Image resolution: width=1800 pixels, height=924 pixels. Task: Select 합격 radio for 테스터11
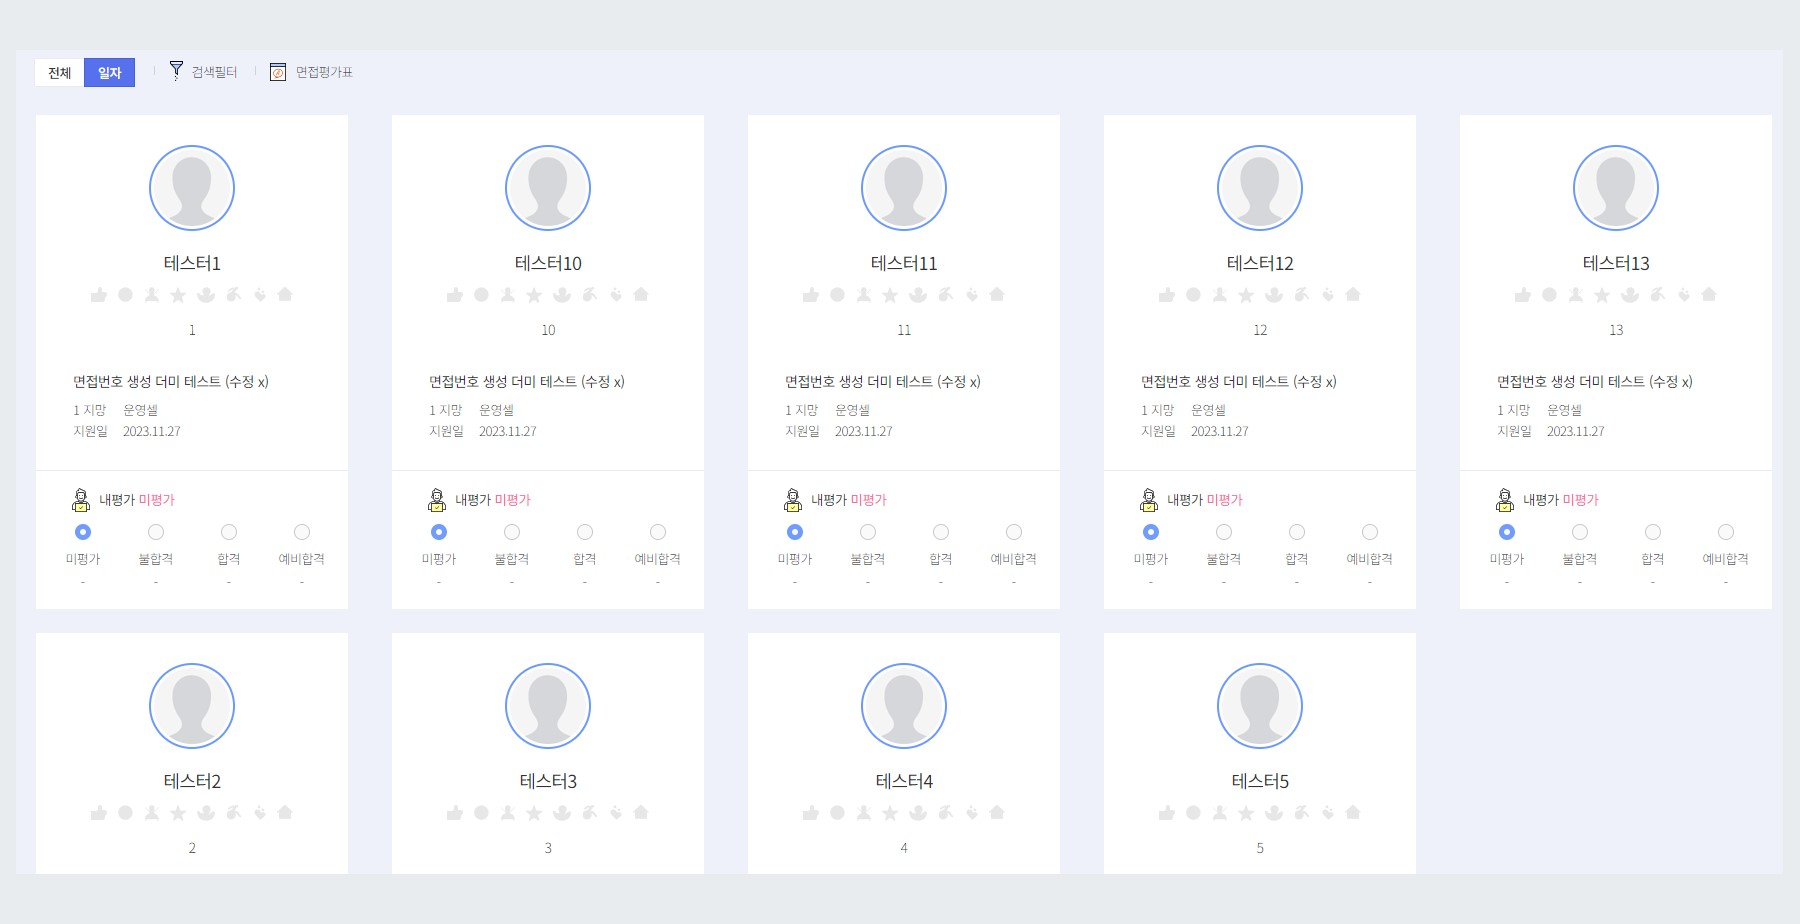[x=941, y=532]
